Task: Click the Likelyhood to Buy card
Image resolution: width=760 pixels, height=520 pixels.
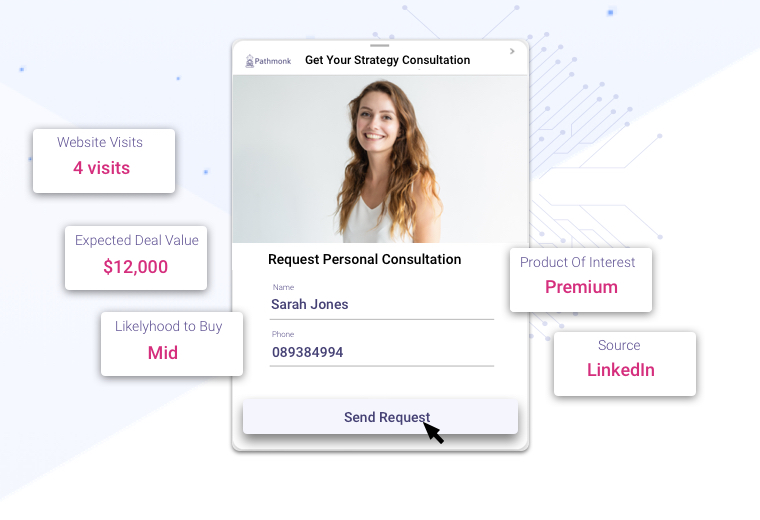Action: (x=172, y=344)
